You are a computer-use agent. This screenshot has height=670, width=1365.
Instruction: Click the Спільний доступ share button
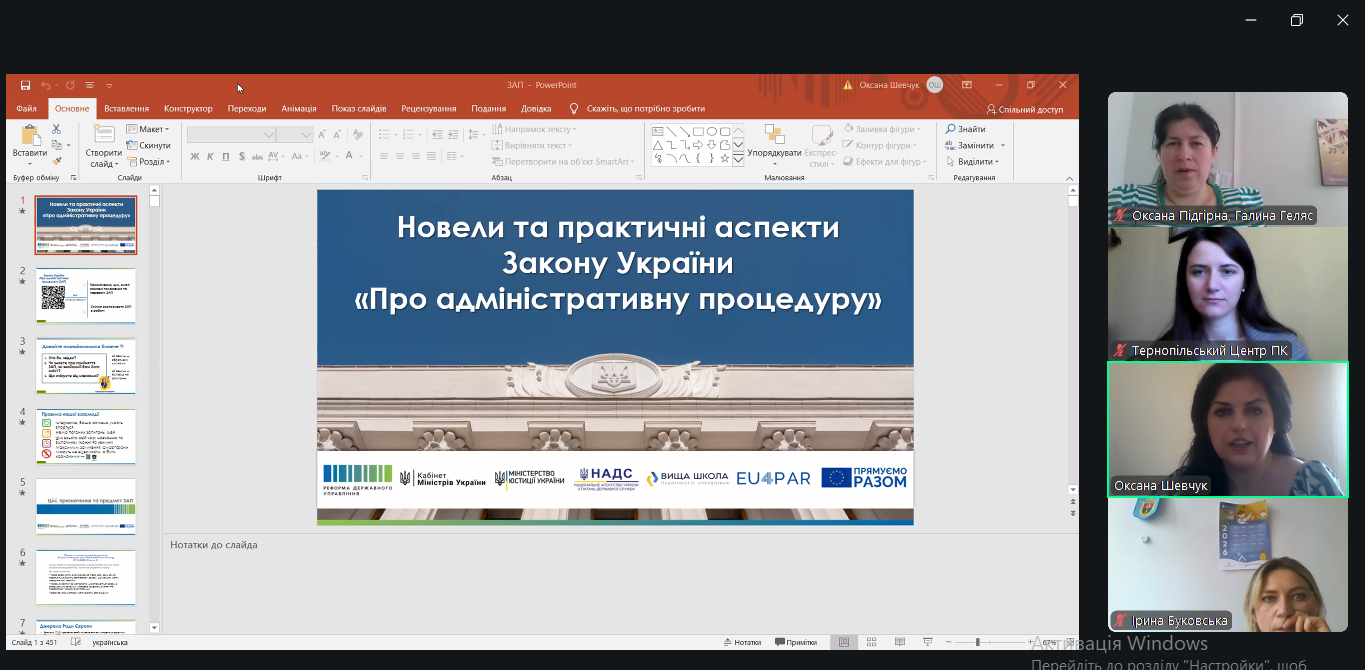coord(1025,109)
